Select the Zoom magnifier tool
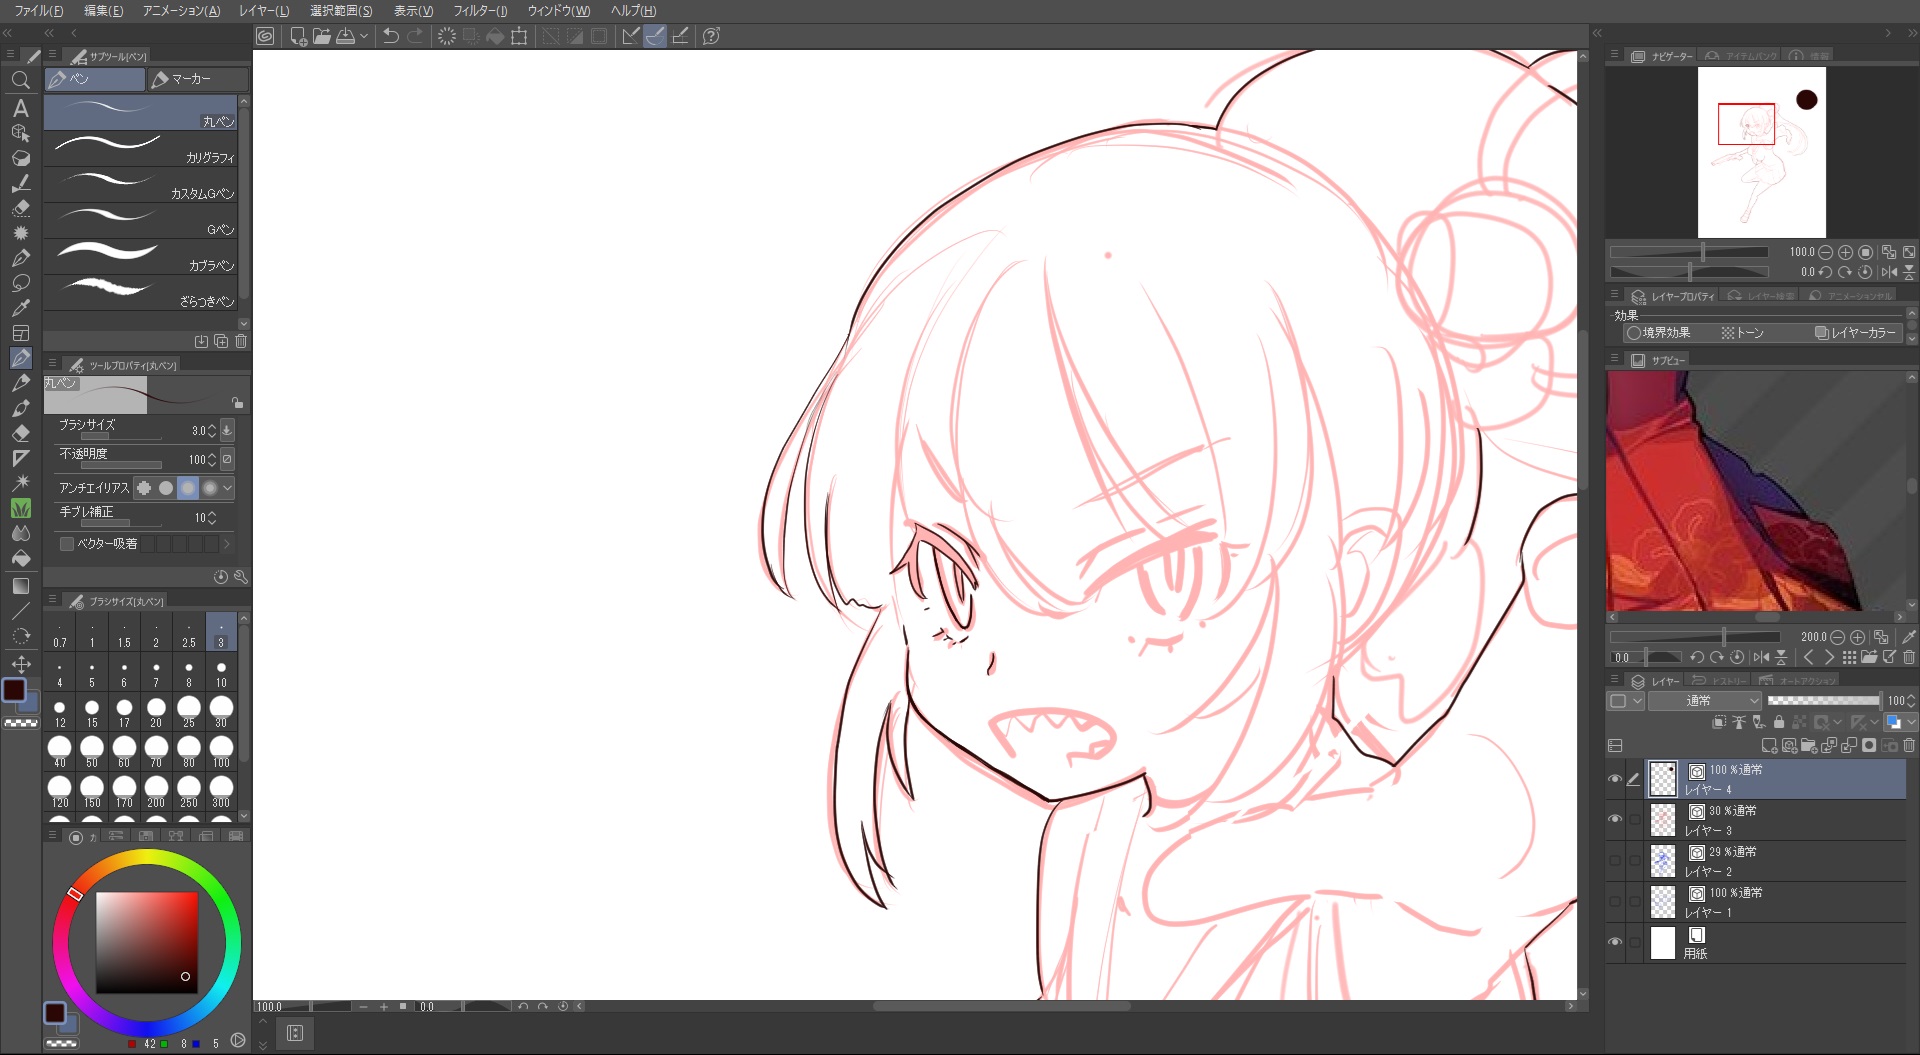Image resolution: width=1920 pixels, height=1055 pixels. point(20,81)
